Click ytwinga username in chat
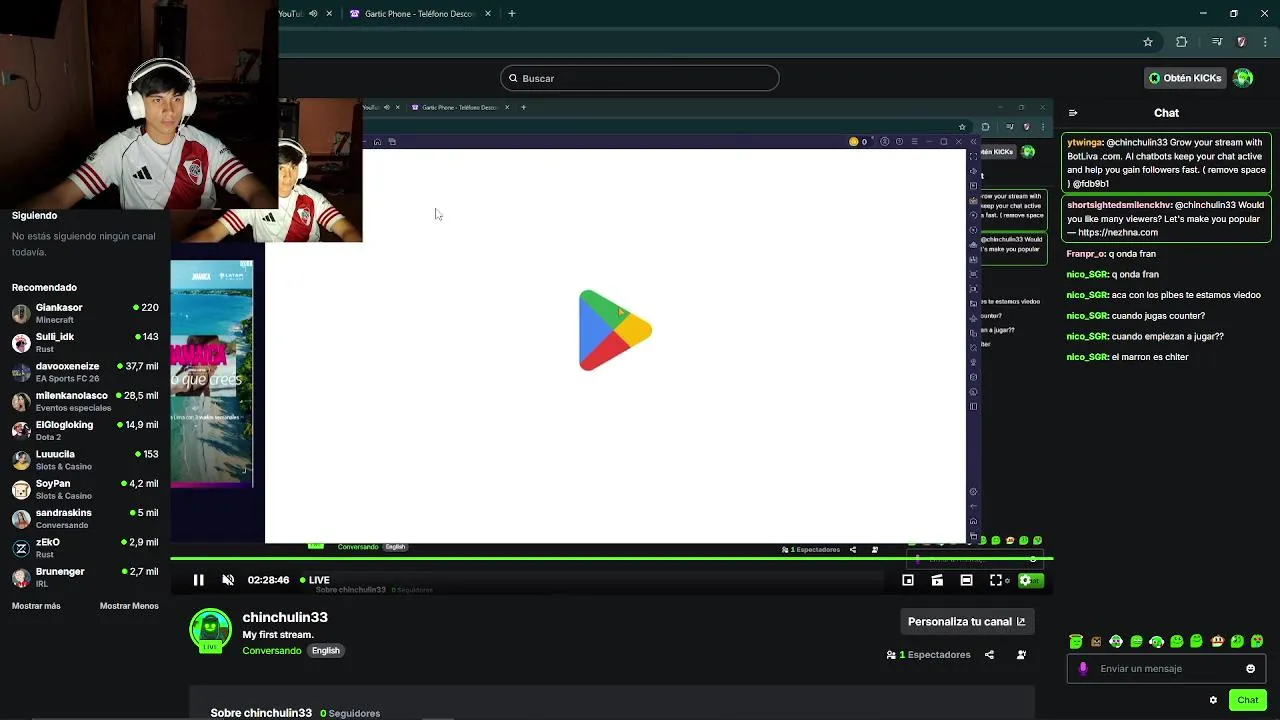 click(1085, 143)
